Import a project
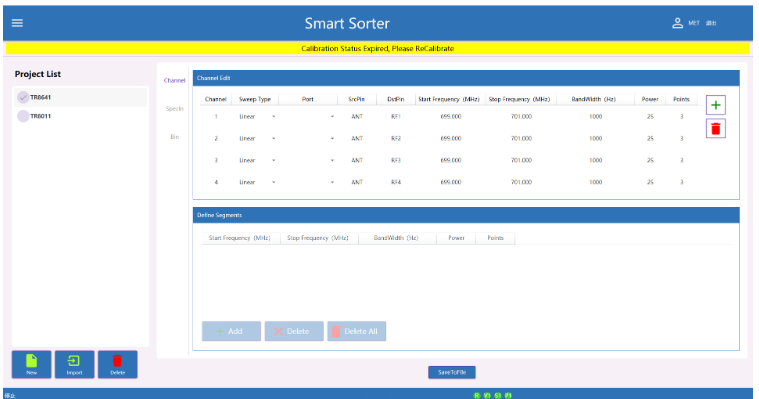 [74, 364]
